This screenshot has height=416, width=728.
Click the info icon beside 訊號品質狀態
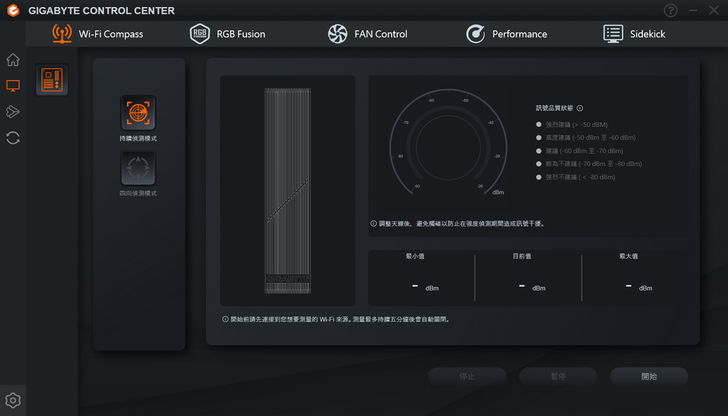580,108
